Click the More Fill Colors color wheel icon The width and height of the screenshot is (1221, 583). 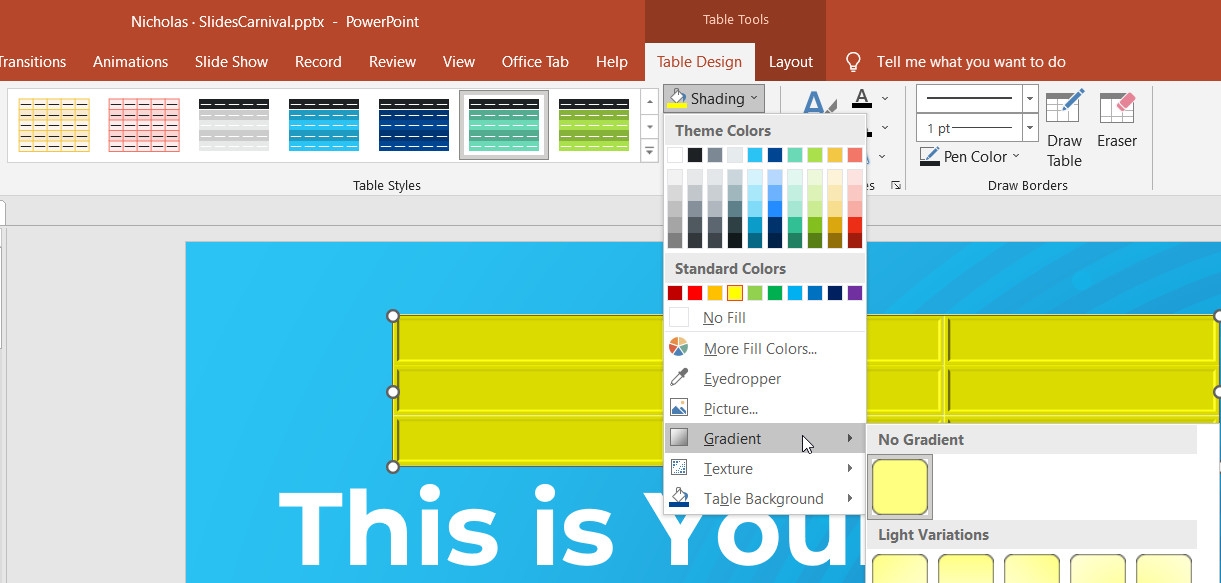point(679,348)
